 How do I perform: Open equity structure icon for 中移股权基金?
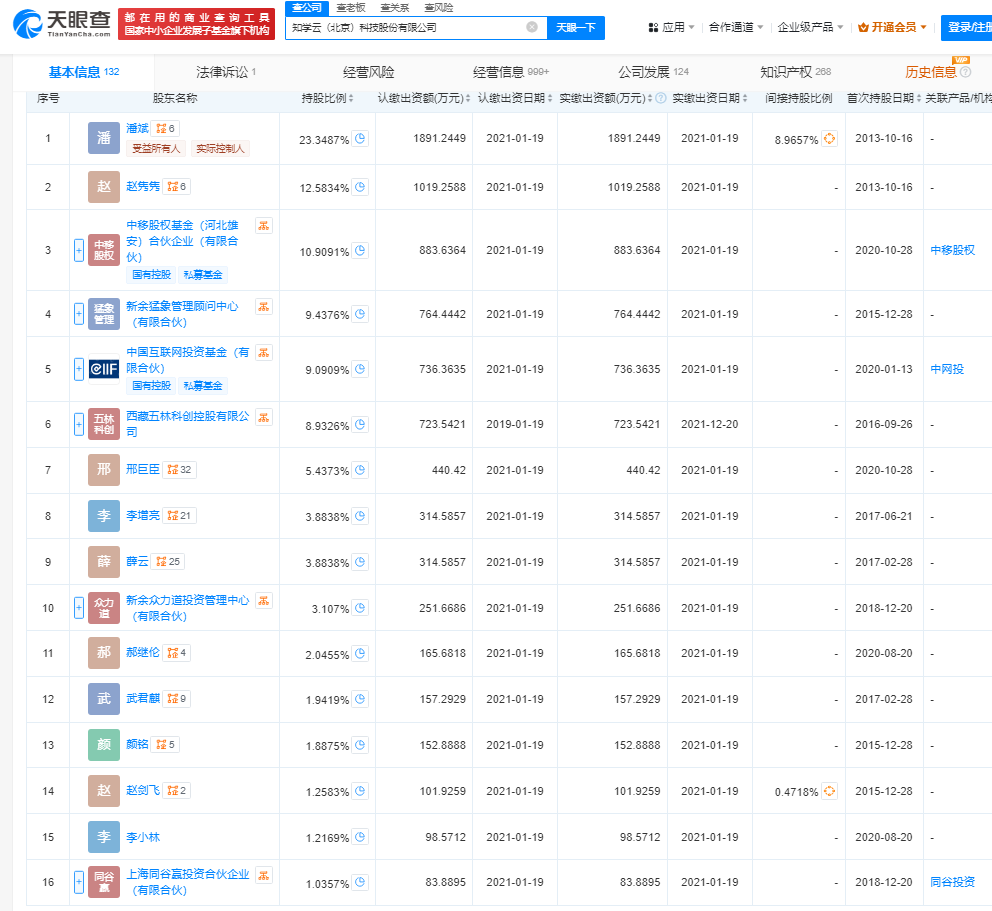264,225
